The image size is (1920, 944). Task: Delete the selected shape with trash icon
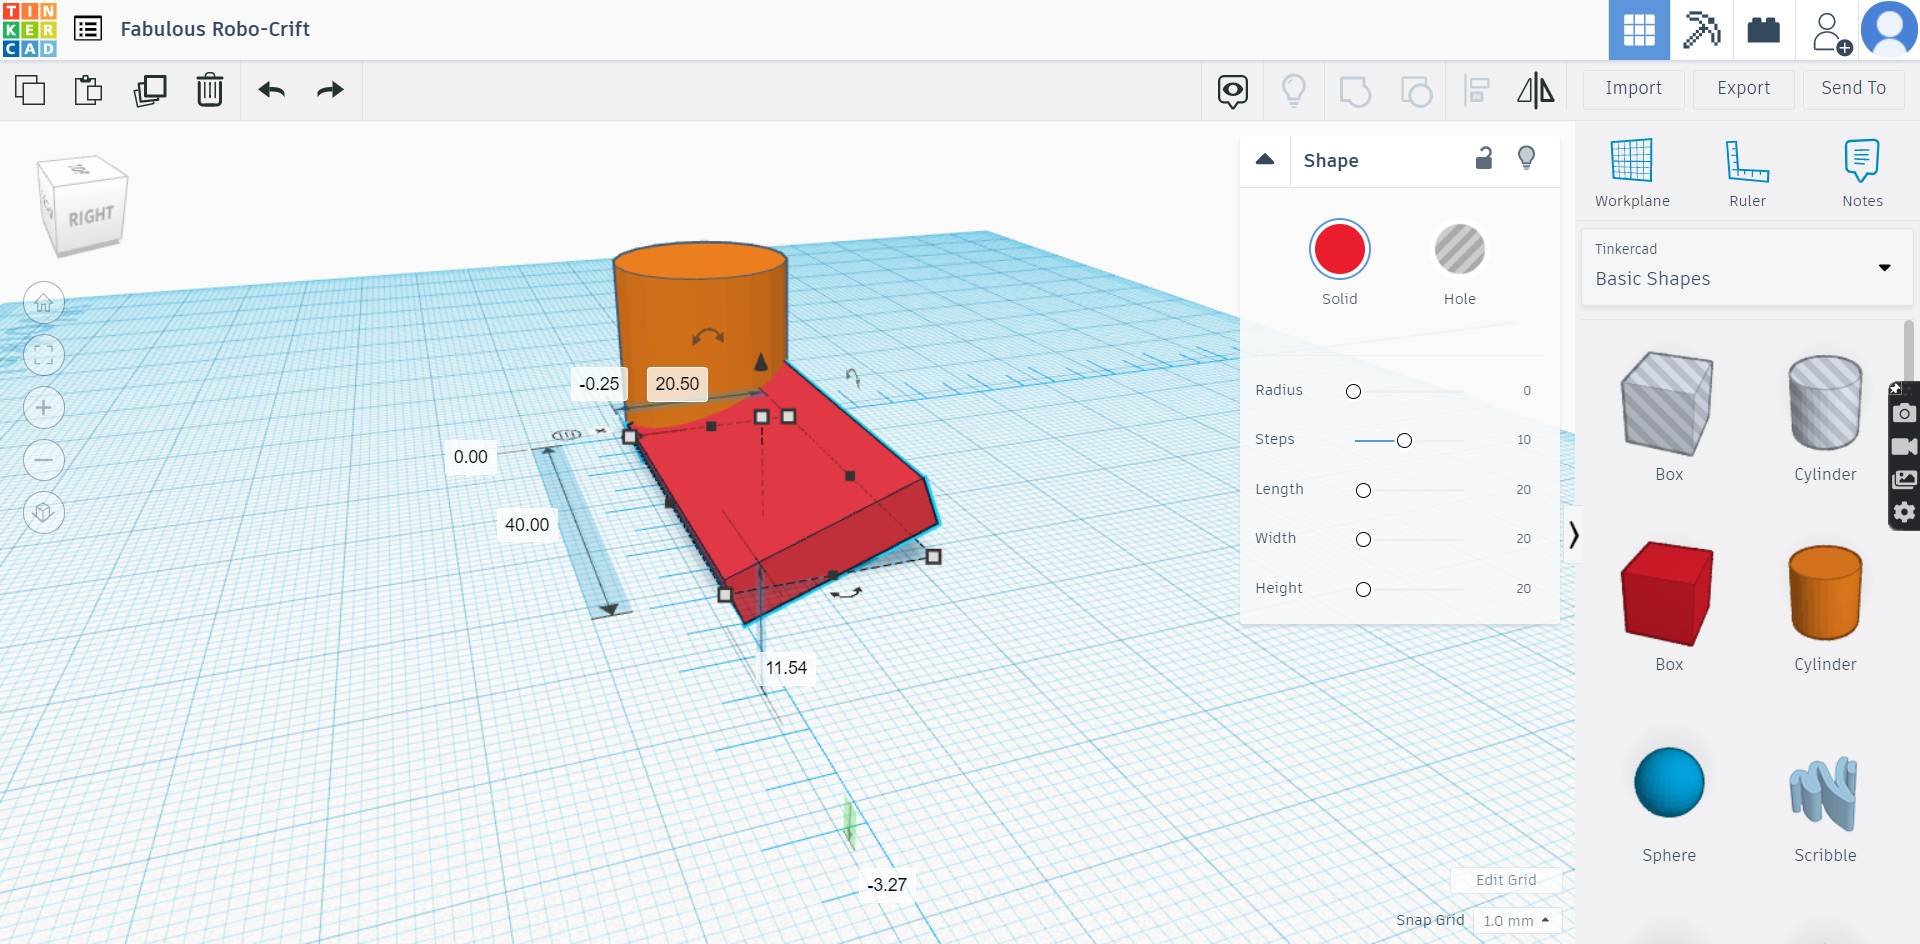210,90
